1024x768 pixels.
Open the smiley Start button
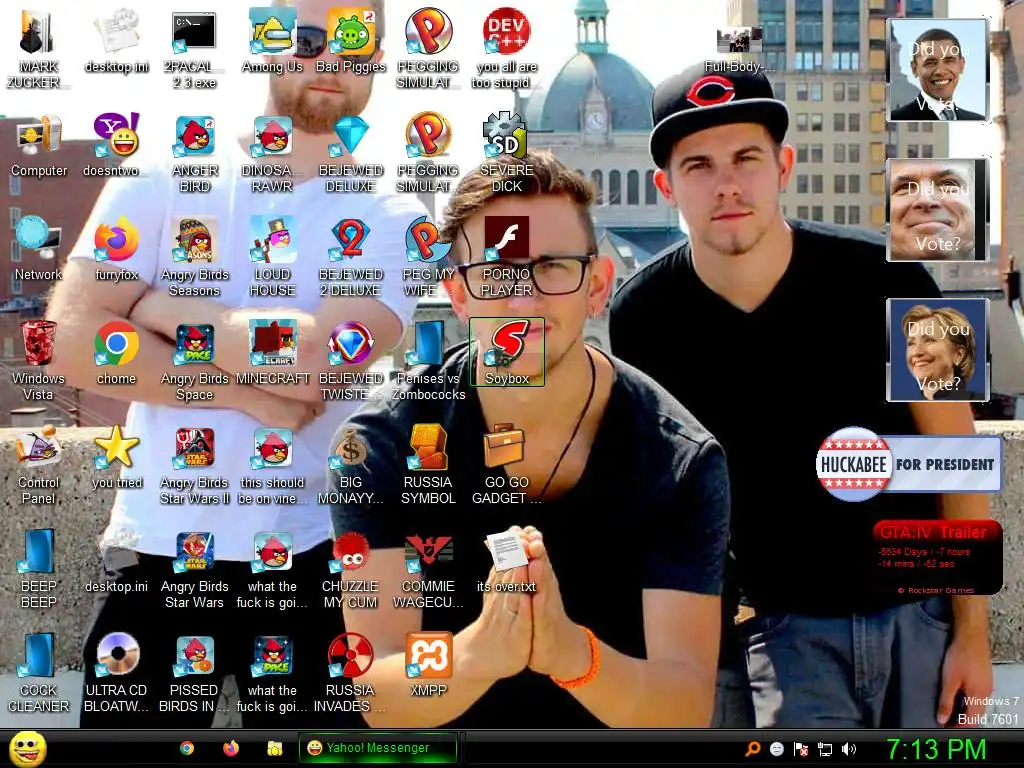[x=27, y=748]
